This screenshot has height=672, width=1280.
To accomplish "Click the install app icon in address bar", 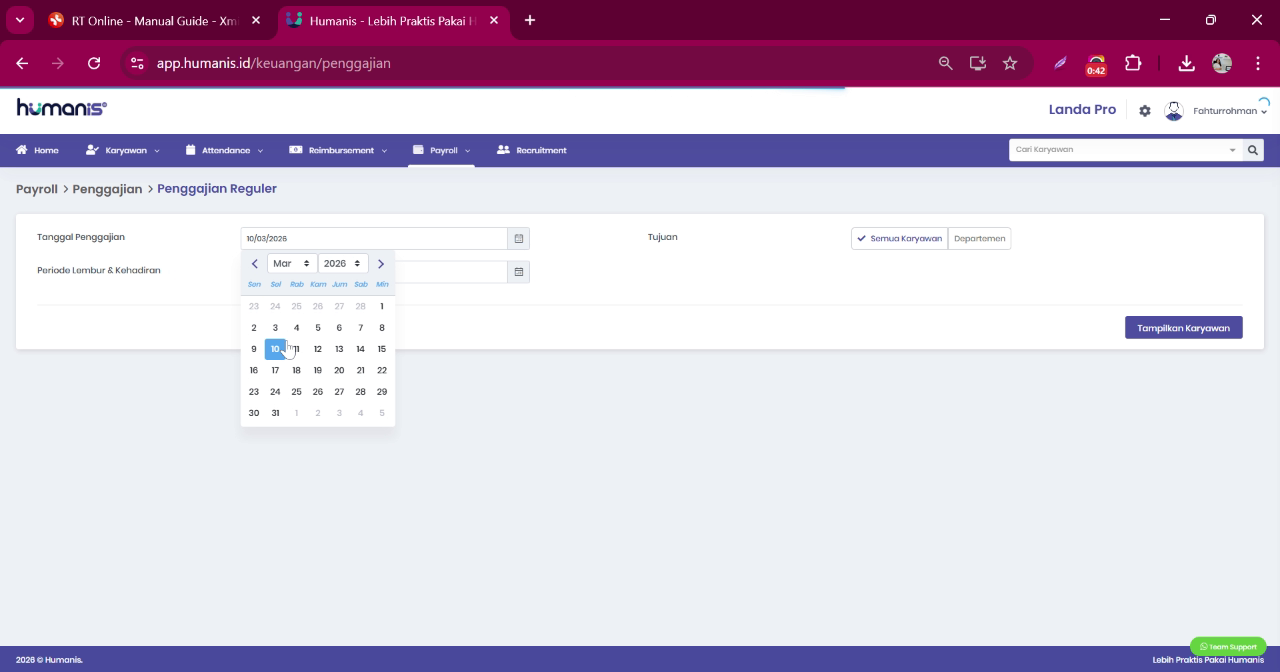I will click(978, 63).
